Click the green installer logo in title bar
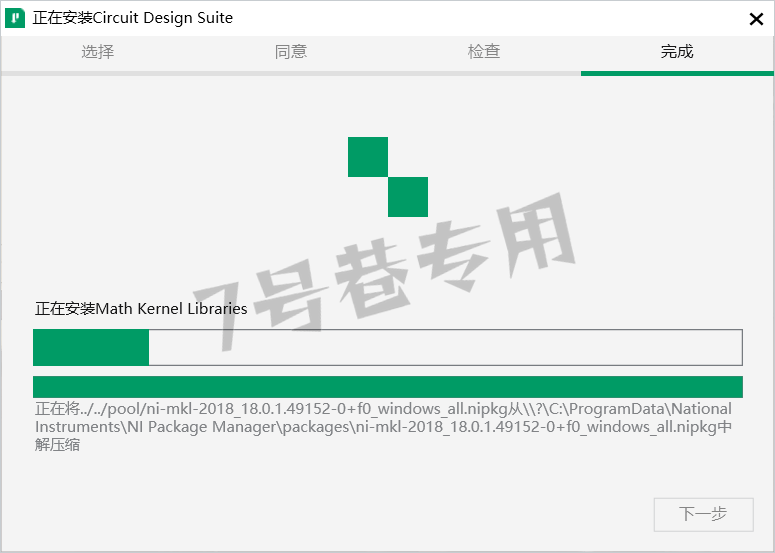The image size is (775, 553). (15, 18)
